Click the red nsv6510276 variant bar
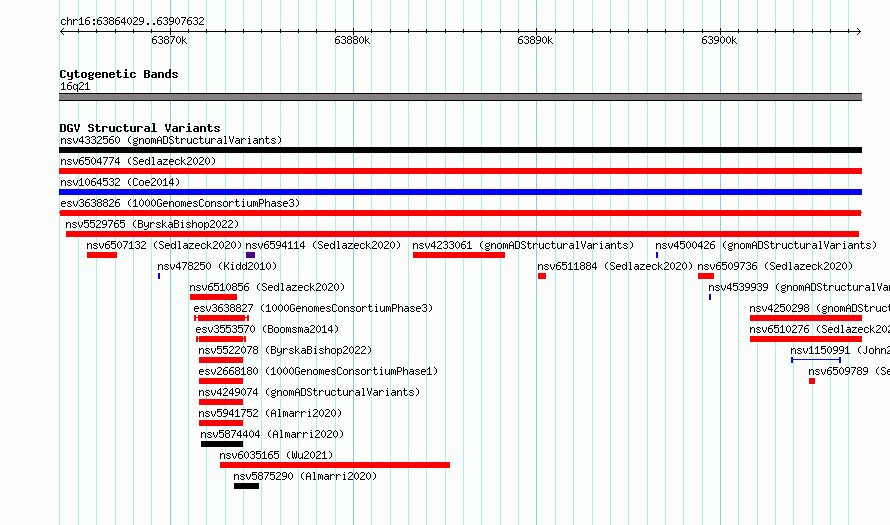 pyautogui.click(x=806, y=339)
